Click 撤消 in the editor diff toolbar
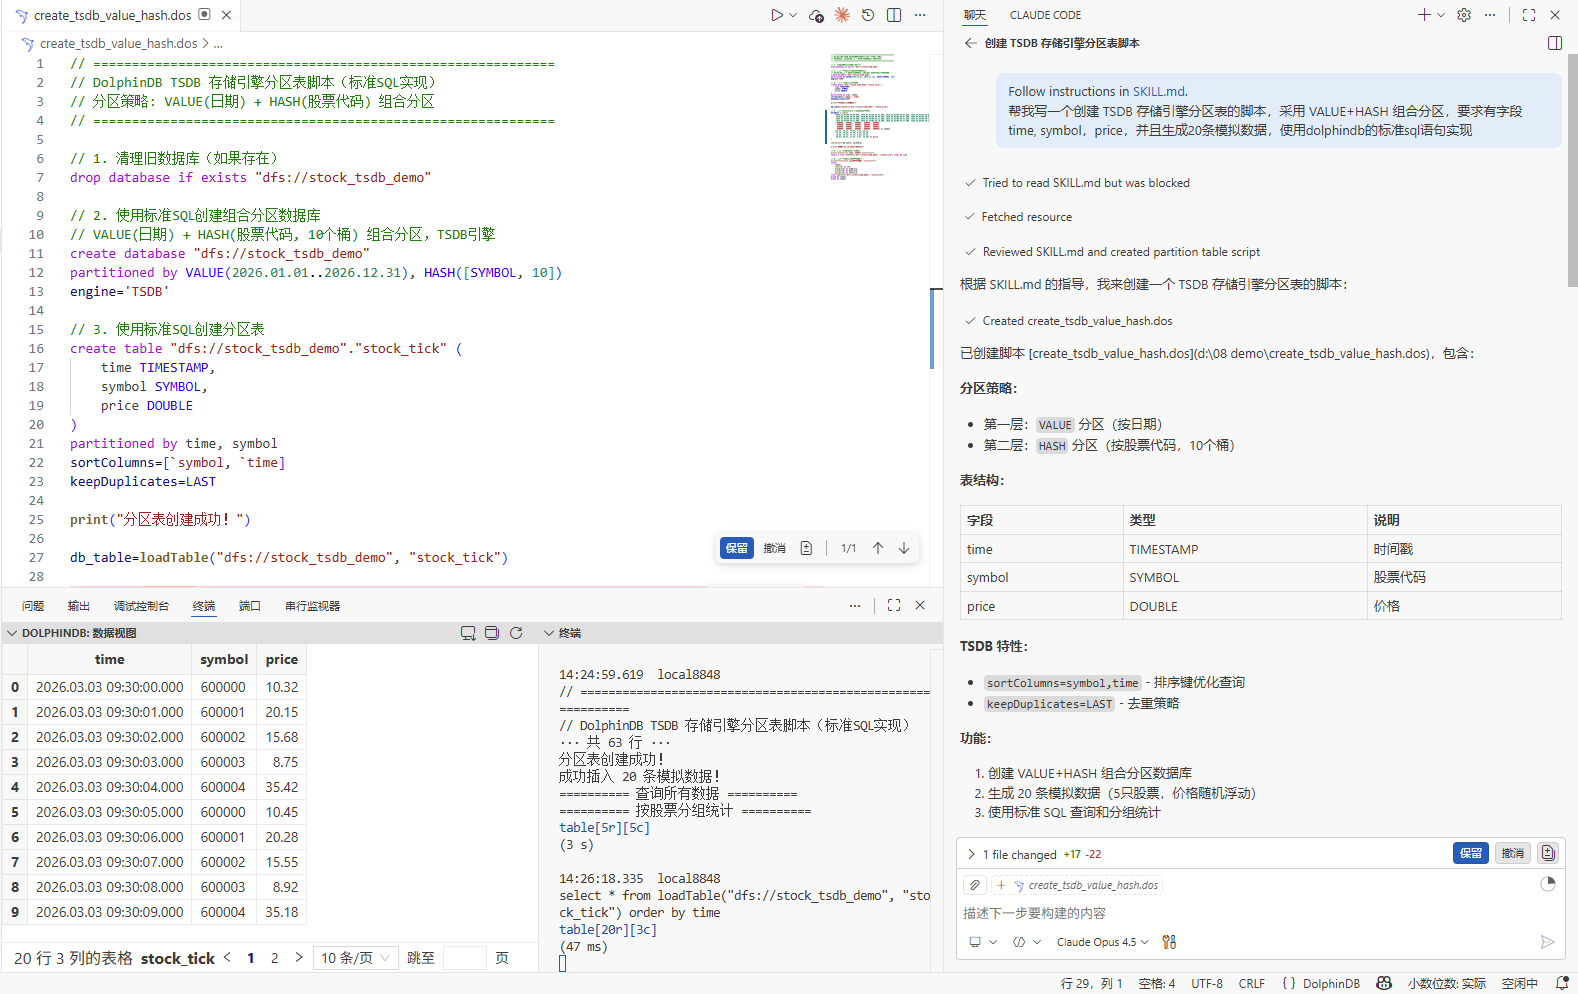The height and width of the screenshot is (994, 1578). tap(775, 548)
